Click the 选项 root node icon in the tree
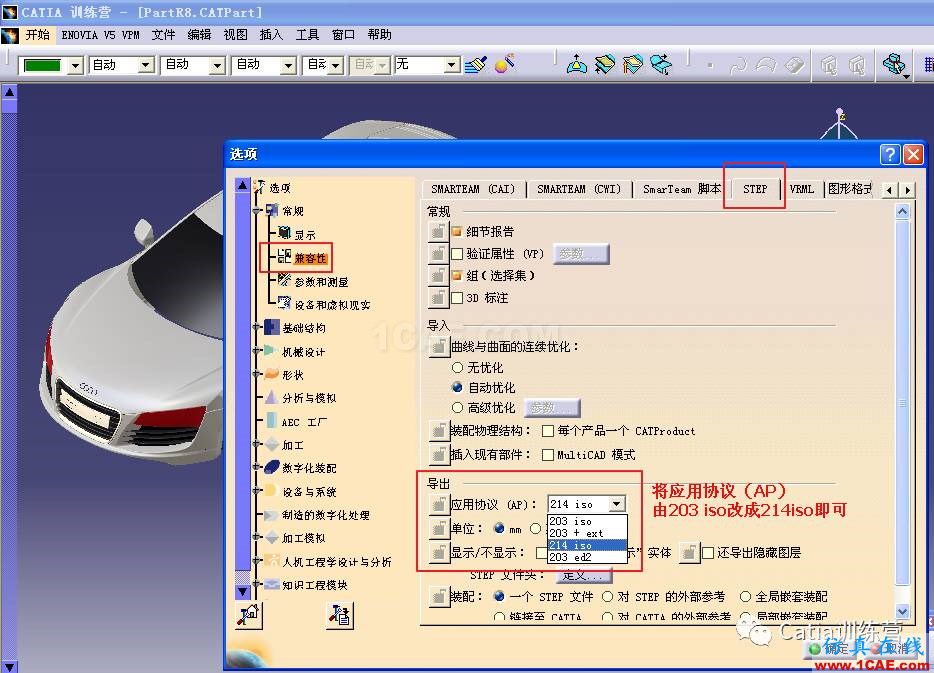 pyautogui.click(x=259, y=187)
